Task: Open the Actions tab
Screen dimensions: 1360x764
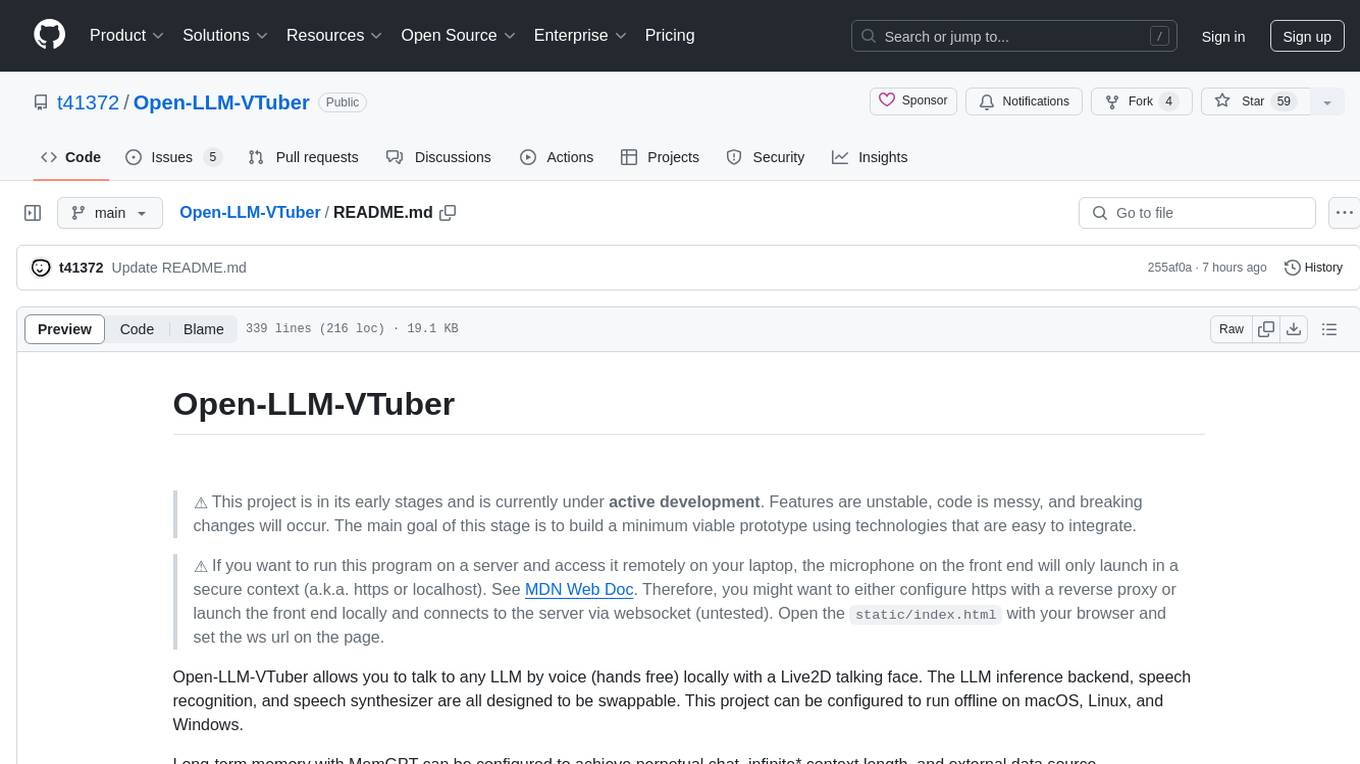Action: (x=557, y=157)
